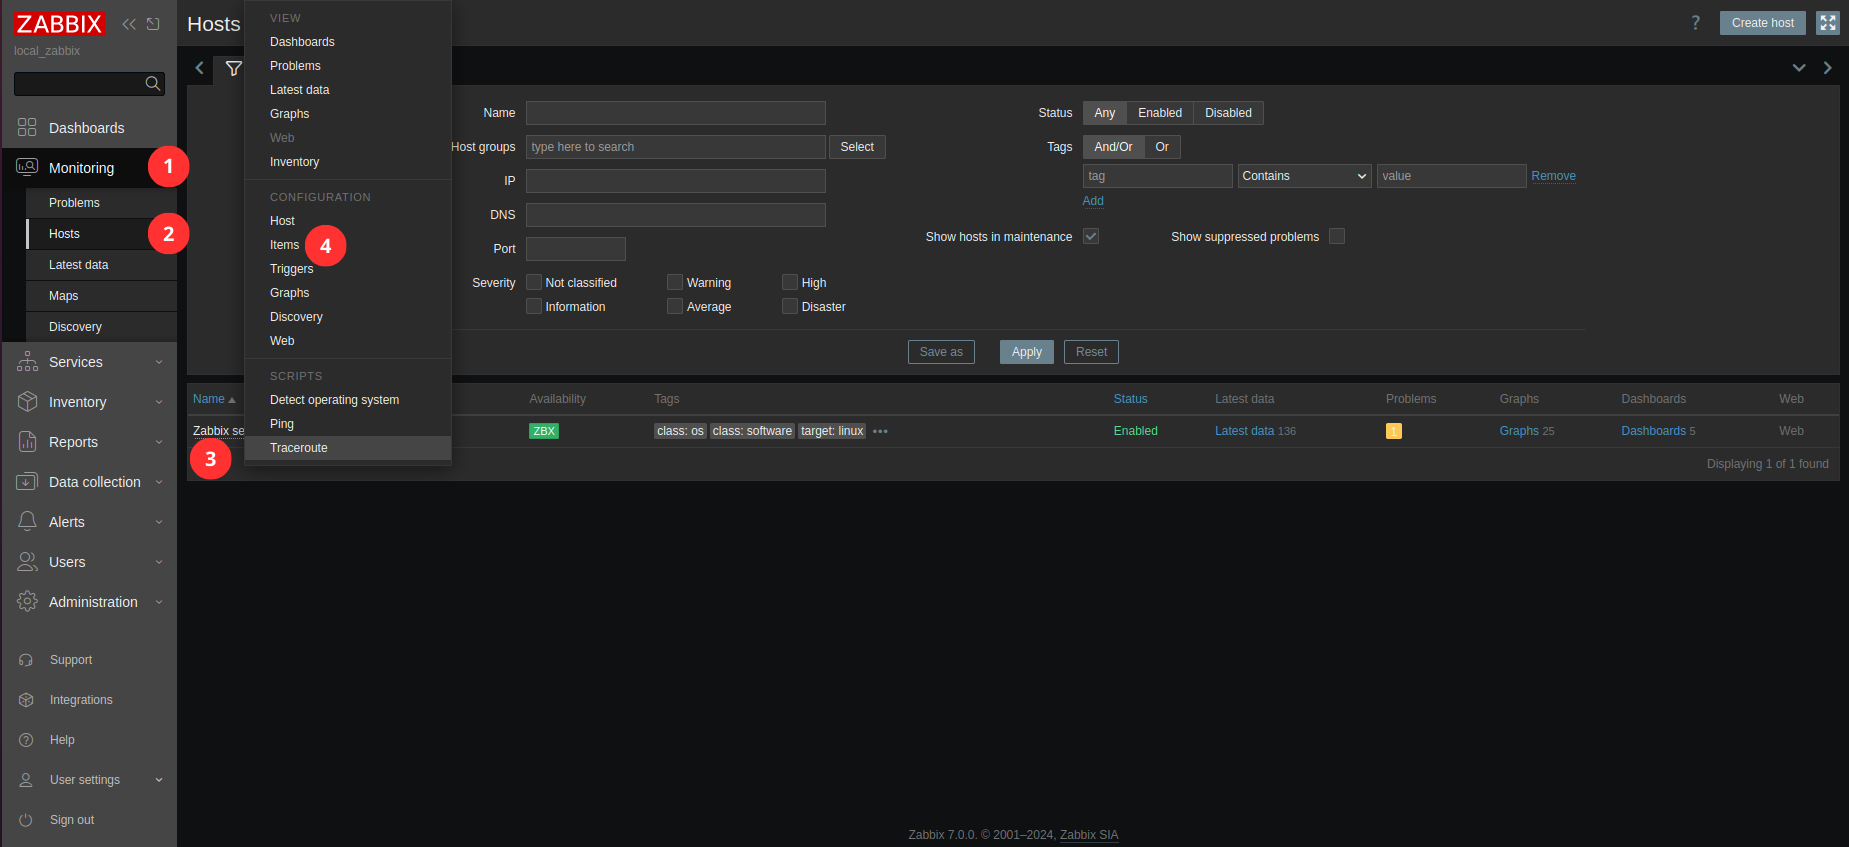Select Any status filter
This screenshot has height=847, width=1849.
pyautogui.click(x=1104, y=113)
